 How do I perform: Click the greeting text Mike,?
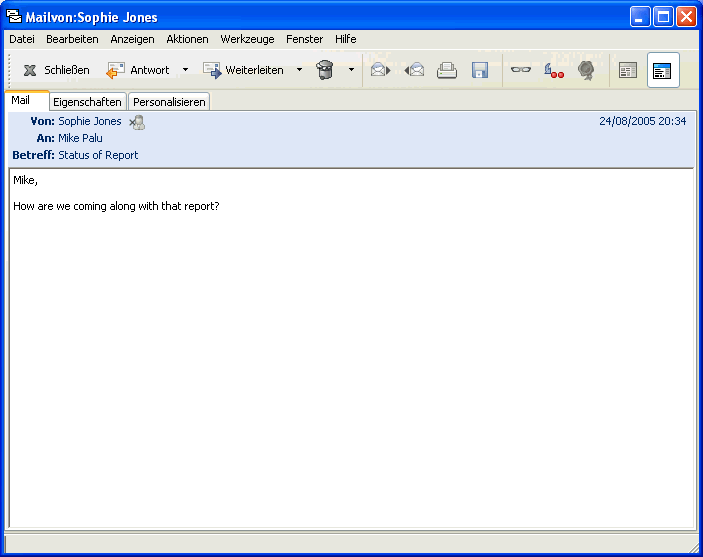[26, 180]
